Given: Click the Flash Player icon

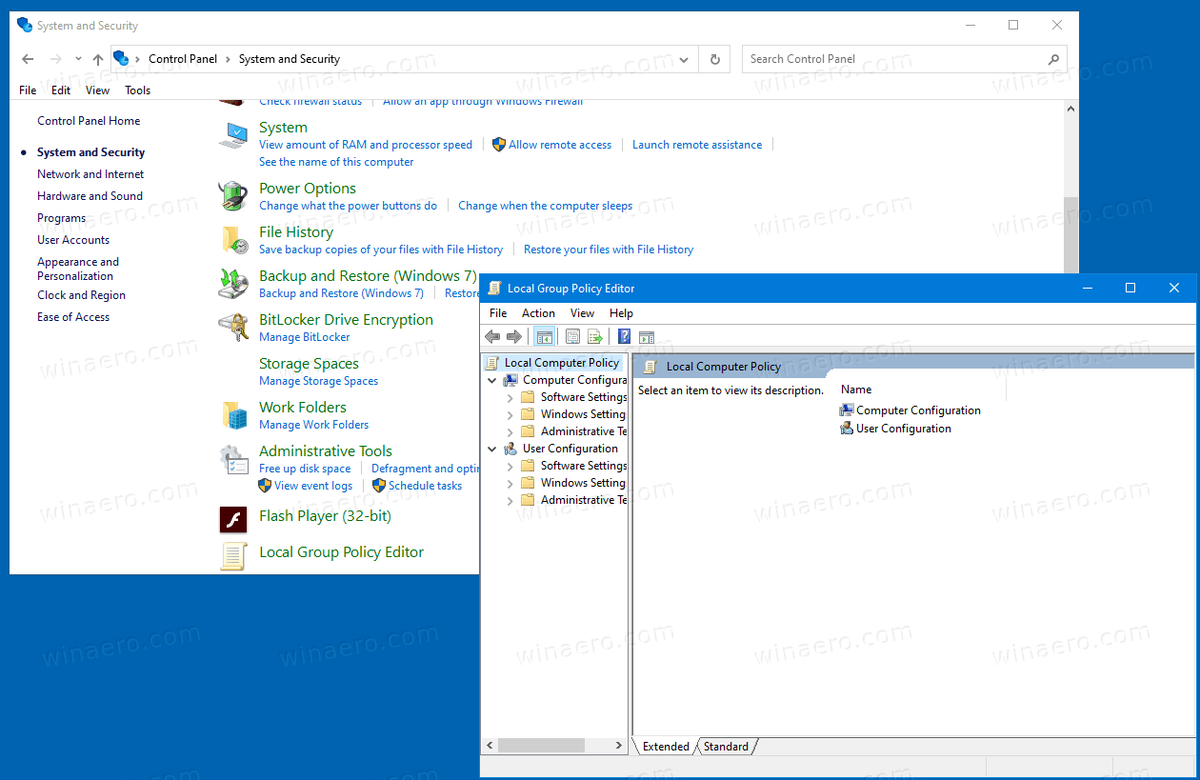Looking at the screenshot, I should (233, 519).
